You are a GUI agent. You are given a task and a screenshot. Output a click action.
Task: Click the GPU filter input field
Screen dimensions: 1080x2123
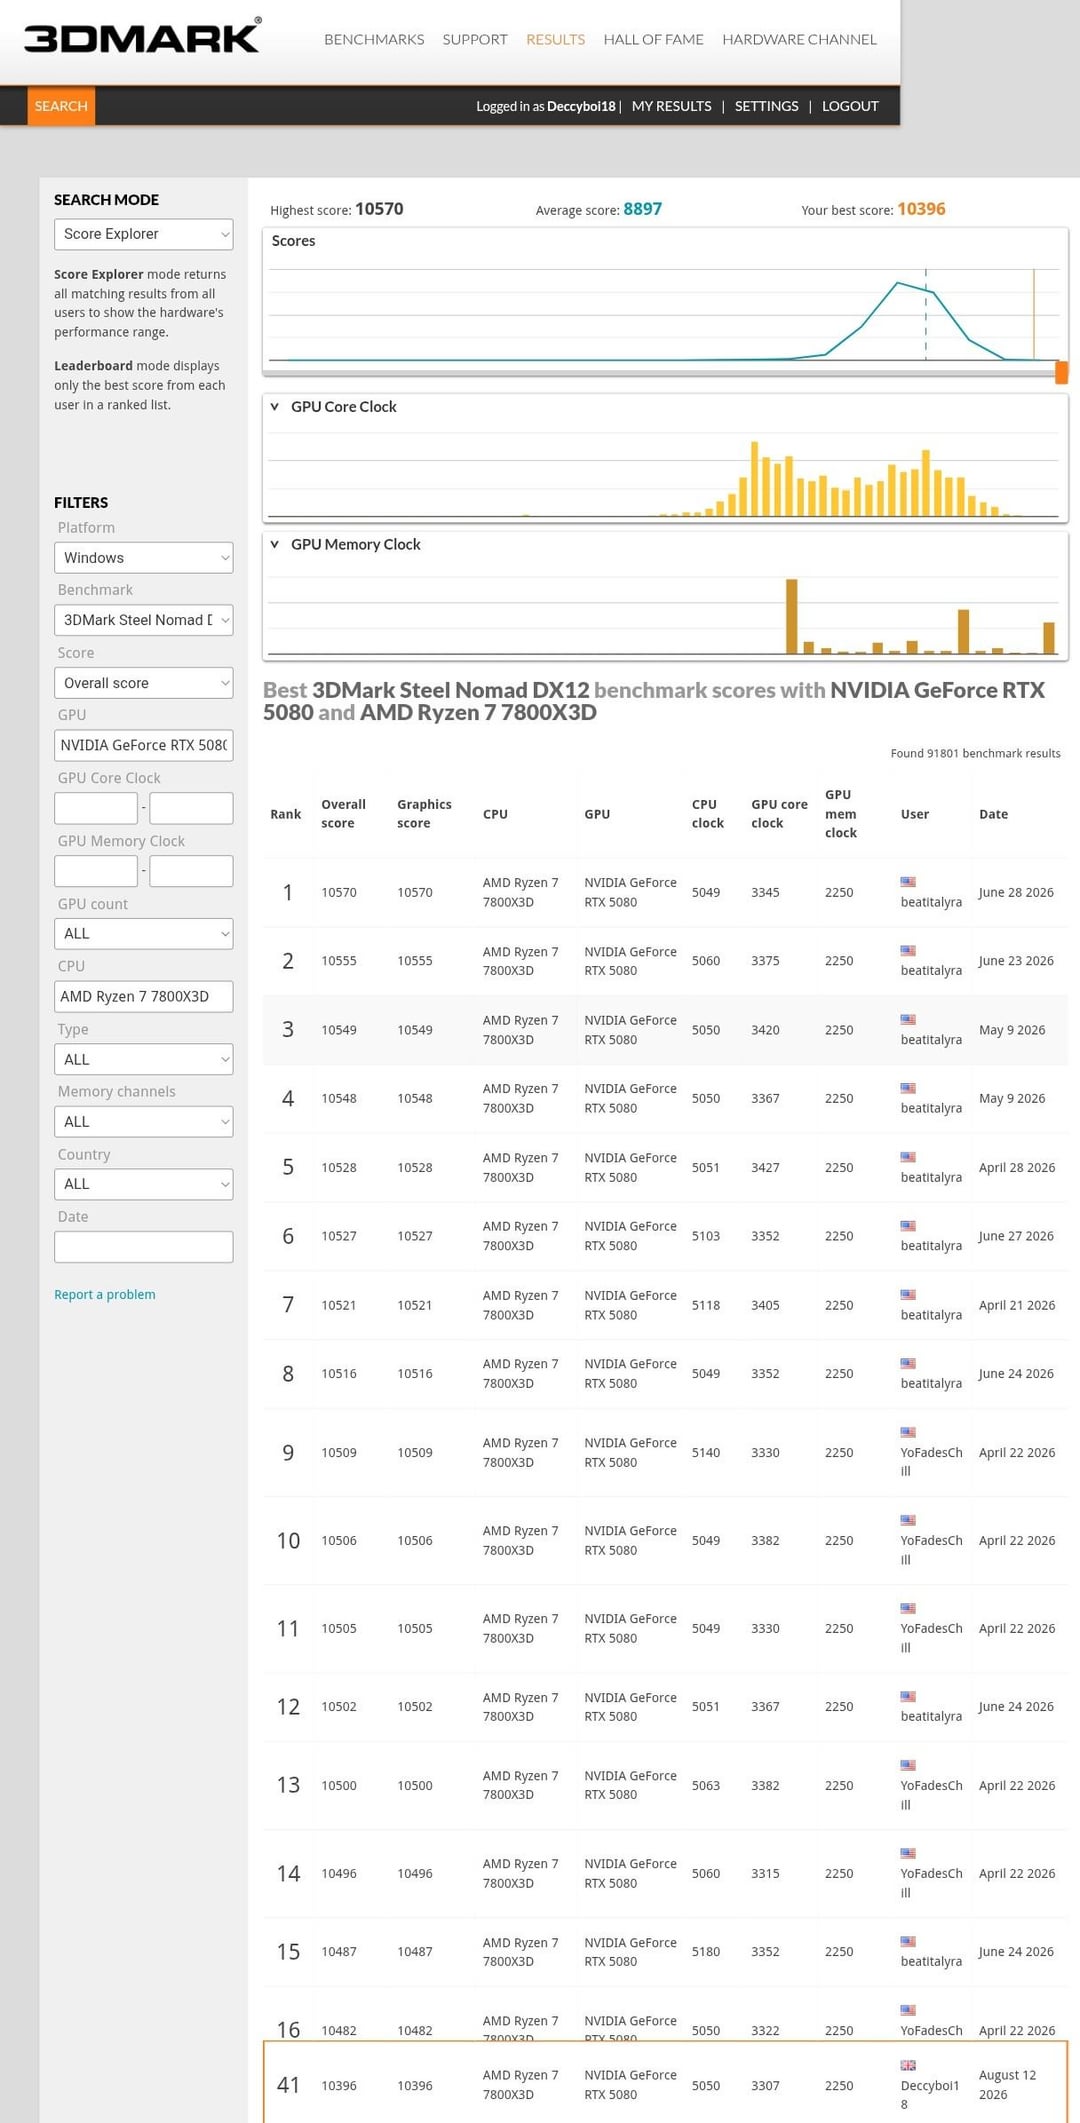coord(143,745)
